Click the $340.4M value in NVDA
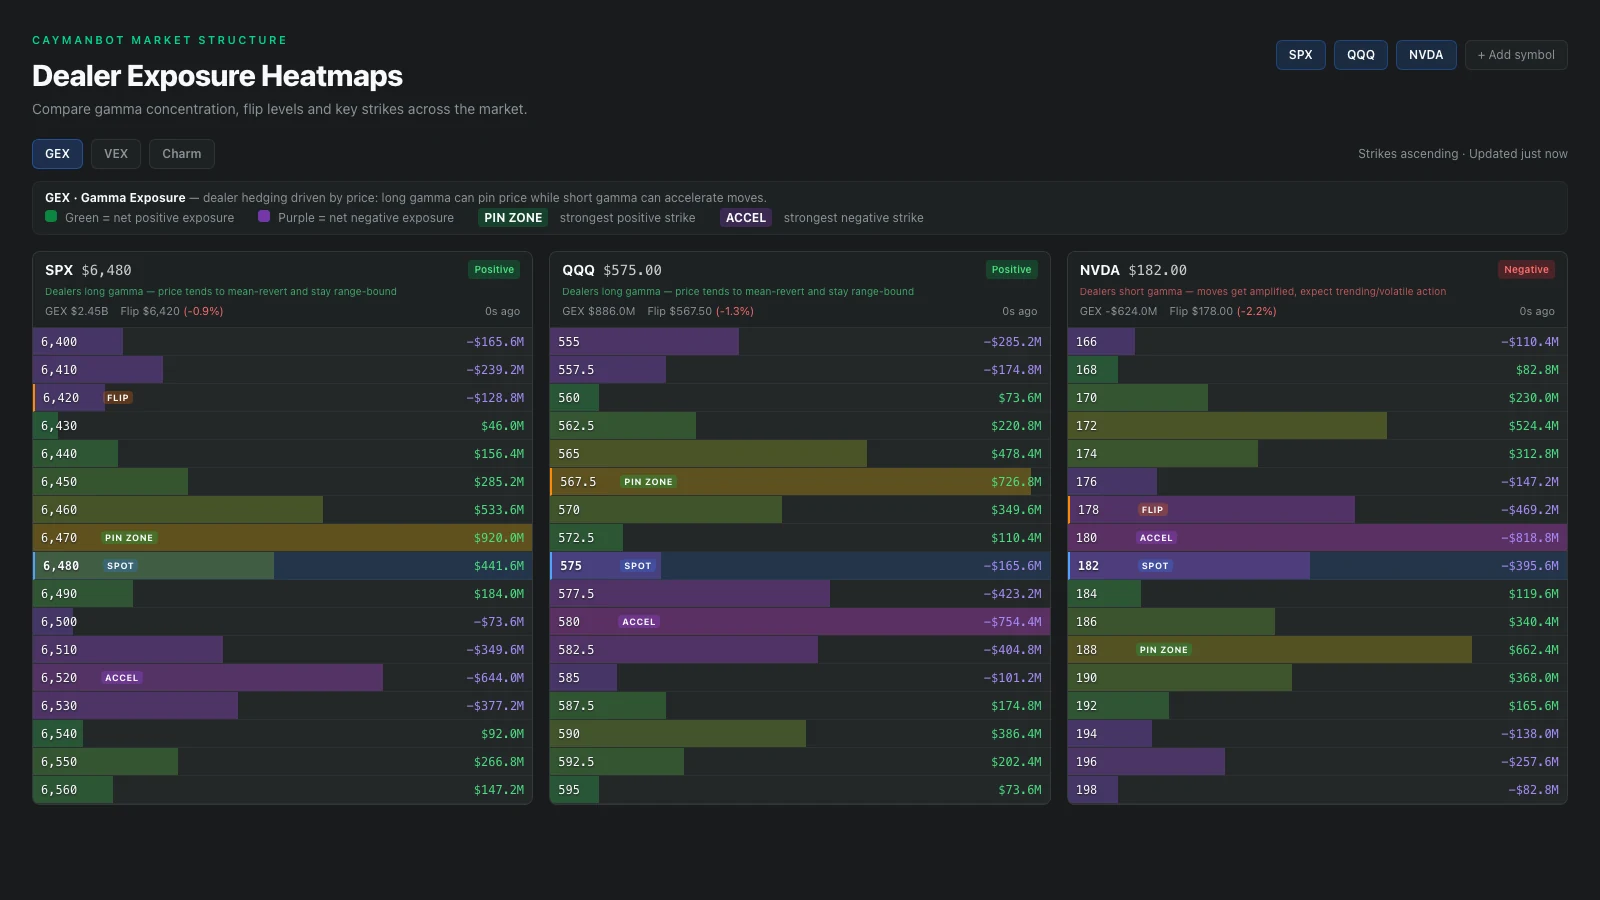 [1534, 622]
